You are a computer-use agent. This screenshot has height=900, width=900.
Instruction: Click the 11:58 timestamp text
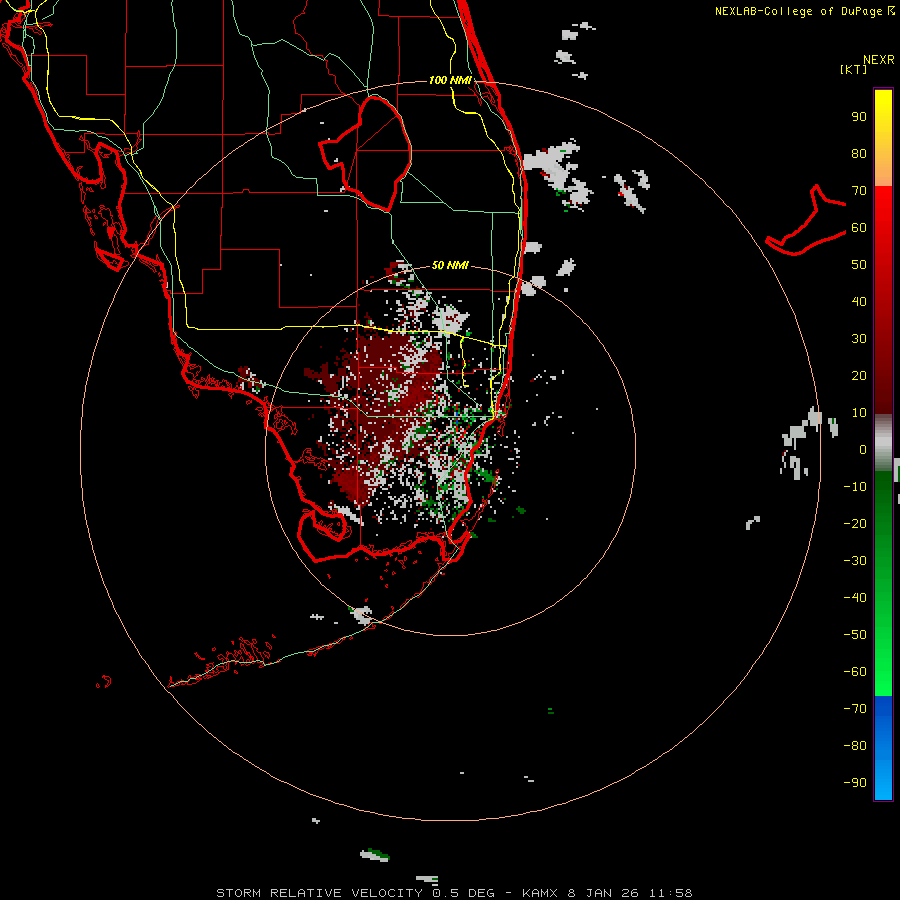[x=670, y=893]
